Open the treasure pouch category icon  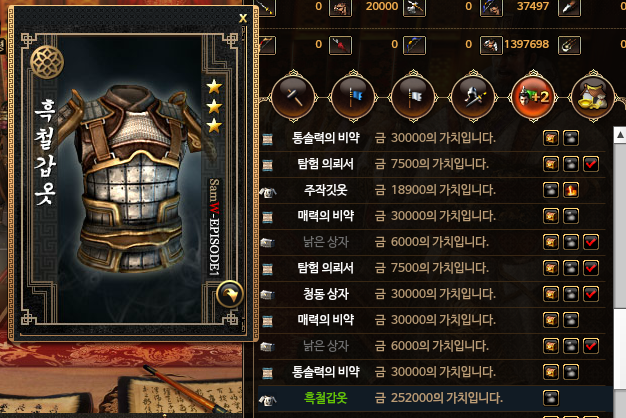(593, 97)
